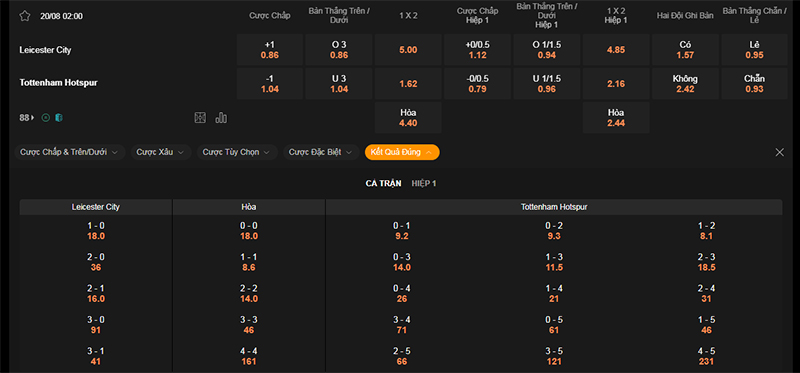The image size is (800, 373).
Task: Click the teal cube icon beside the live icon
Action: (x=59, y=118)
